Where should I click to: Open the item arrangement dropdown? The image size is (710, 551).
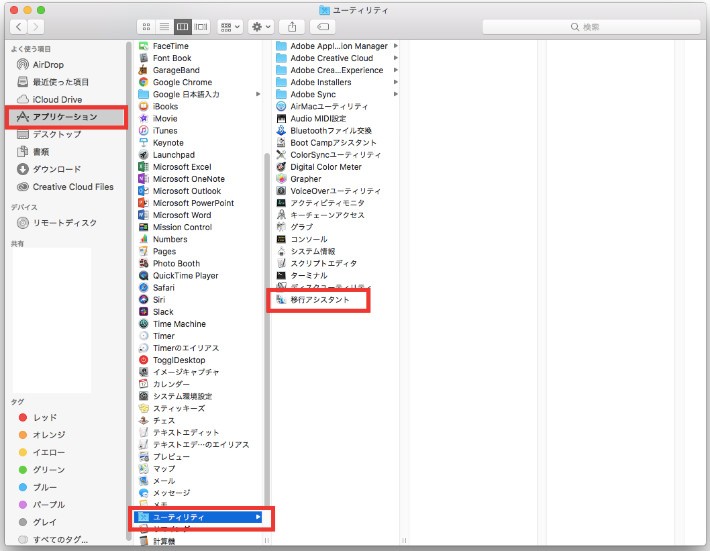(230, 27)
